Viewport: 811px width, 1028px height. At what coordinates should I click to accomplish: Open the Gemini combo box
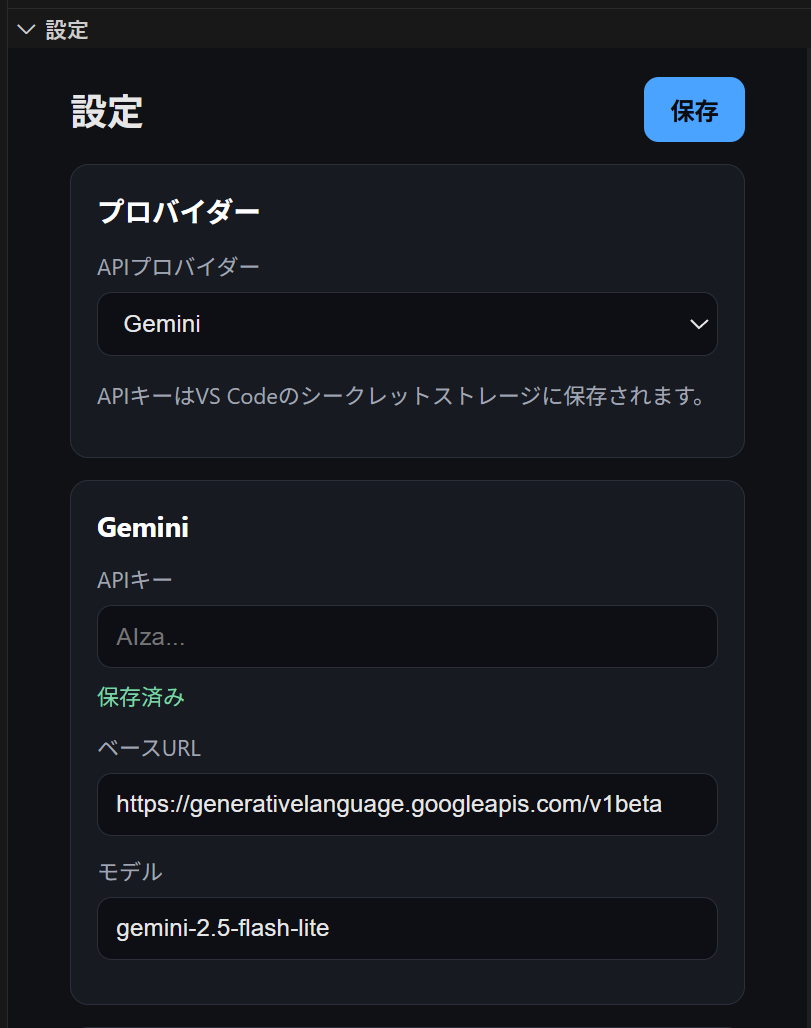(407, 324)
